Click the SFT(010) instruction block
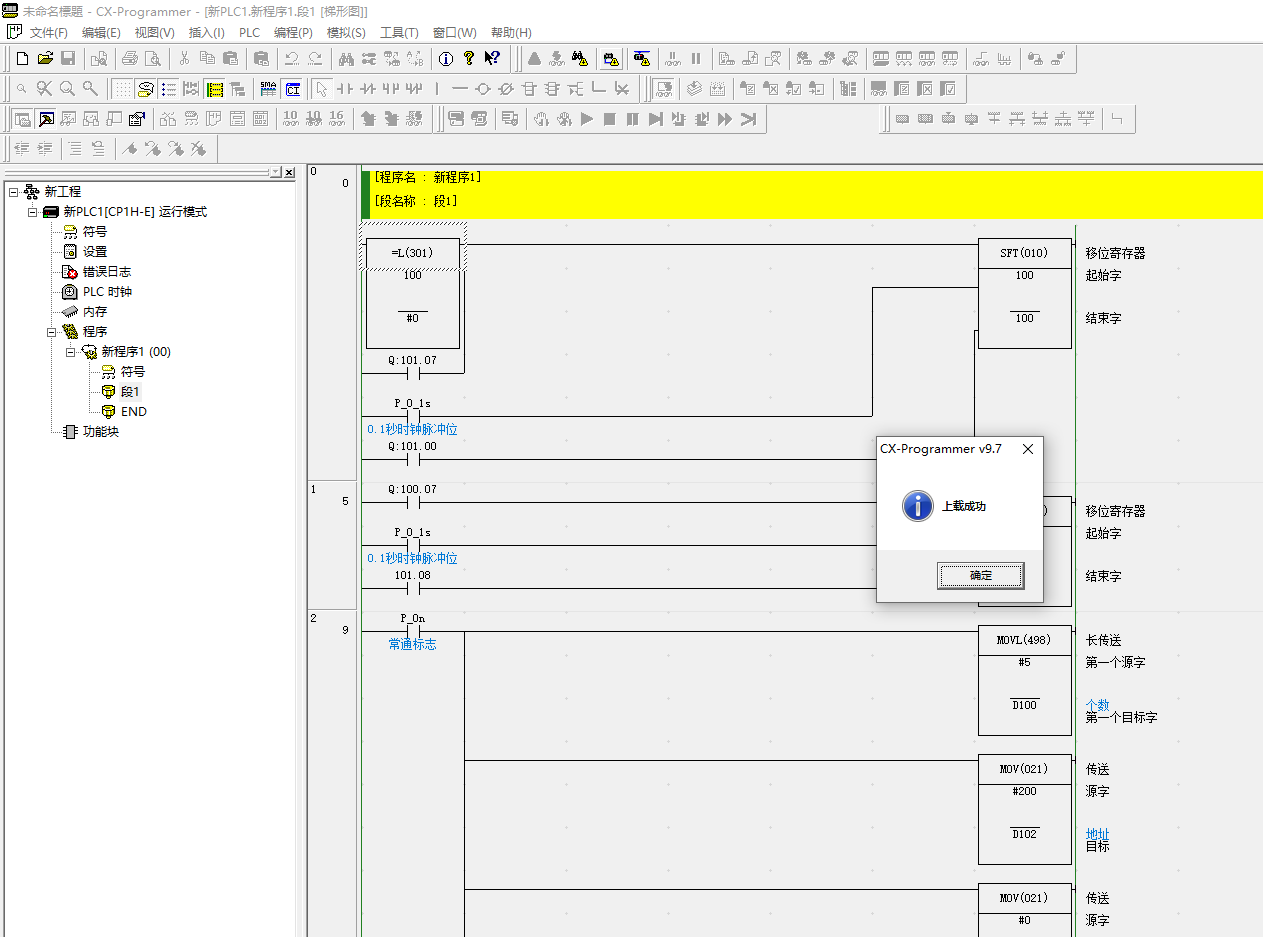The height and width of the screenshot is (937, 1263). 1024,254
